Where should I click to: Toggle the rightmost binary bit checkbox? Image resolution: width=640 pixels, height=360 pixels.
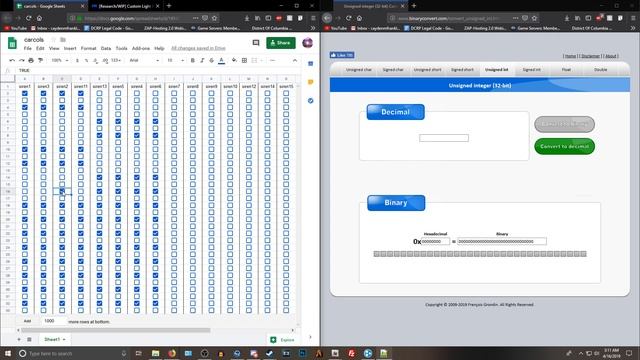point(584,254)
